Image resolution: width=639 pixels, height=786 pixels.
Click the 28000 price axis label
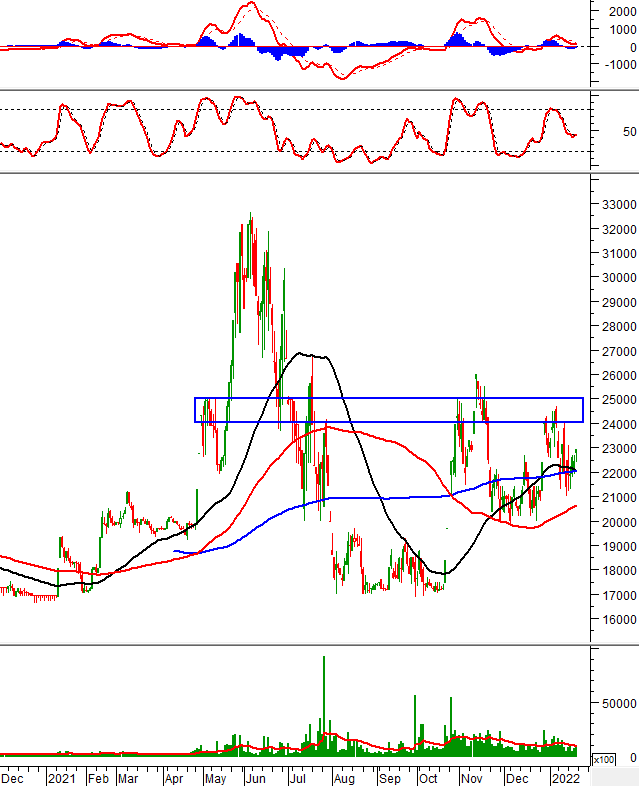click(x=619, y=326)
